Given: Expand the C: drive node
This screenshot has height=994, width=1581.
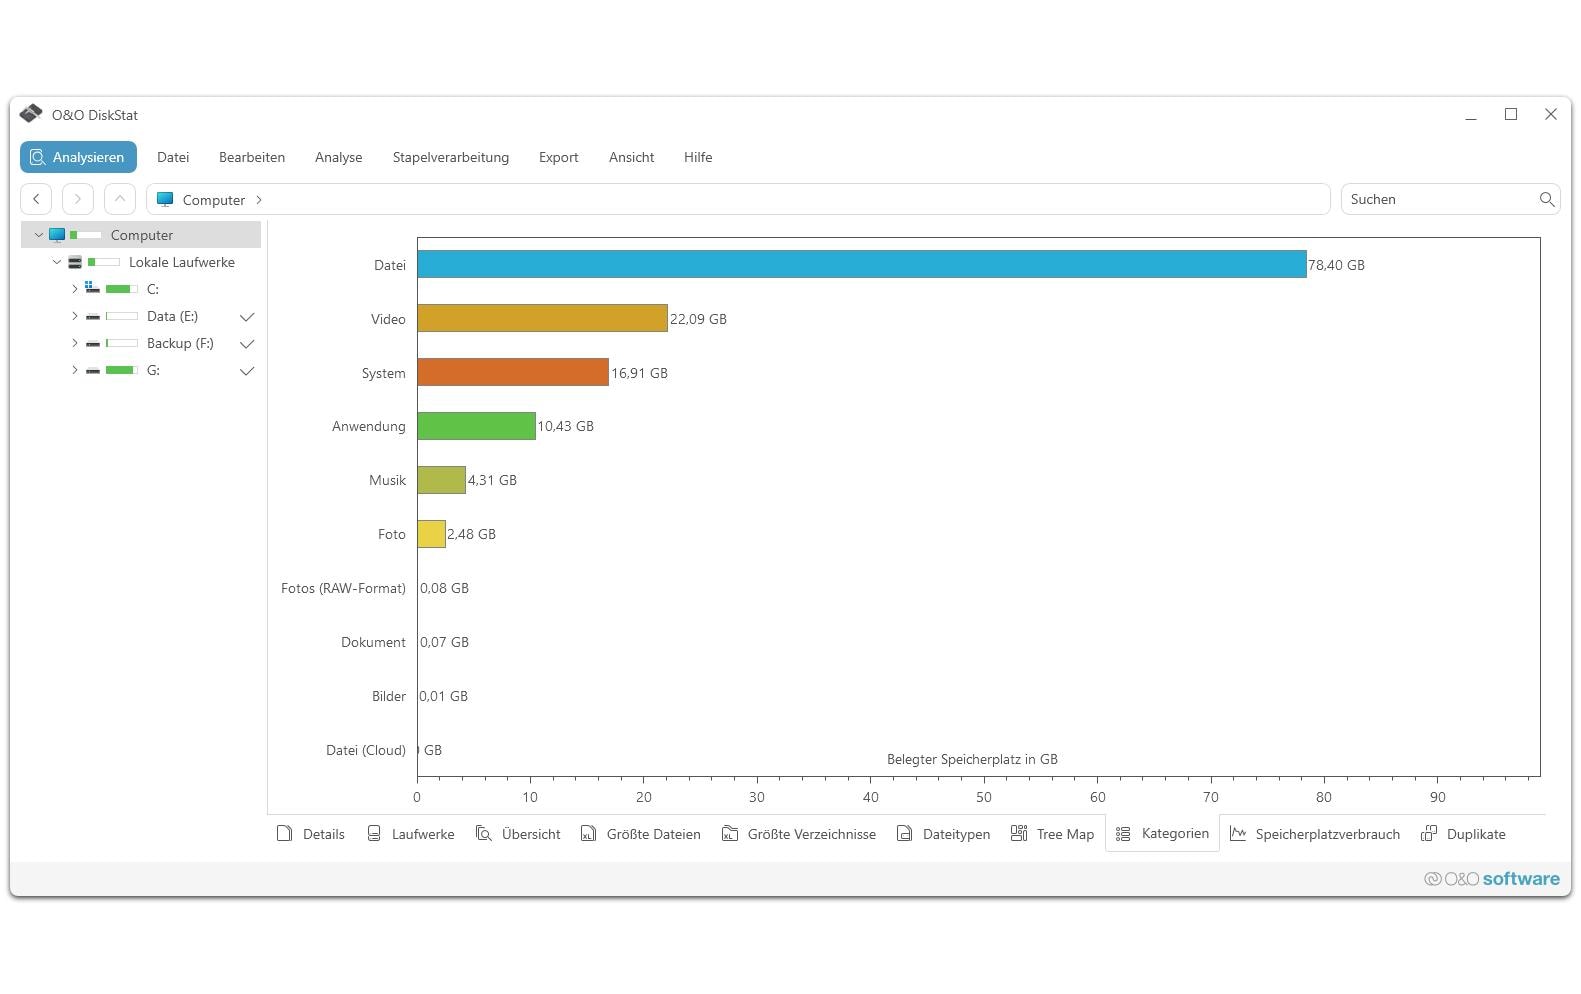Looking at the screenshot, I should coord(74,289).
